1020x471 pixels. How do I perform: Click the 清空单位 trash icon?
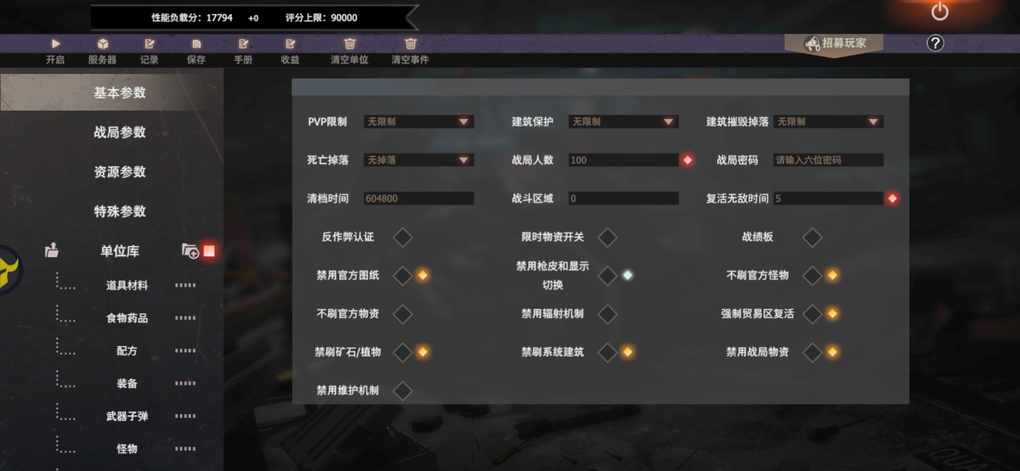tap(350, 44)
